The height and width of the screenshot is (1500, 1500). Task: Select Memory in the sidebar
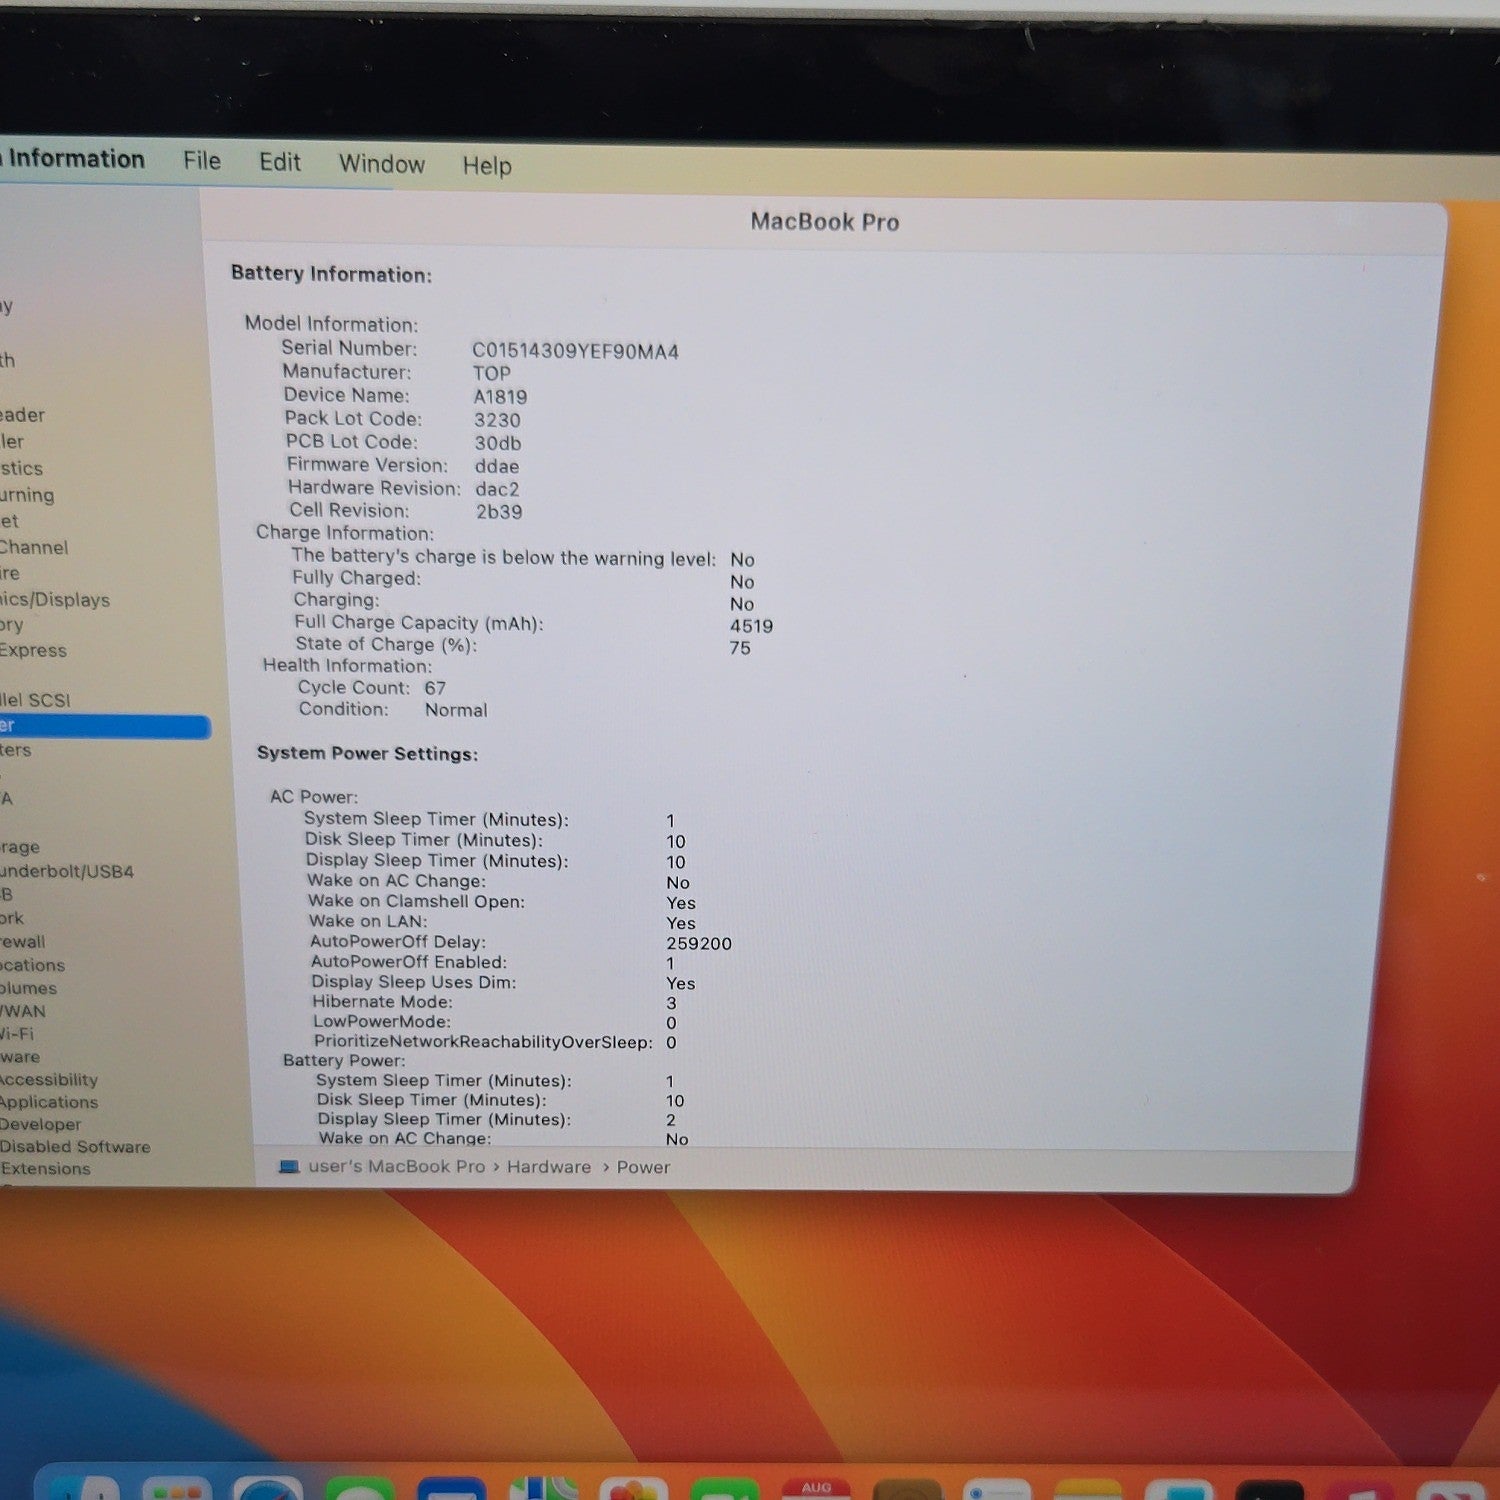click(11, 625)
